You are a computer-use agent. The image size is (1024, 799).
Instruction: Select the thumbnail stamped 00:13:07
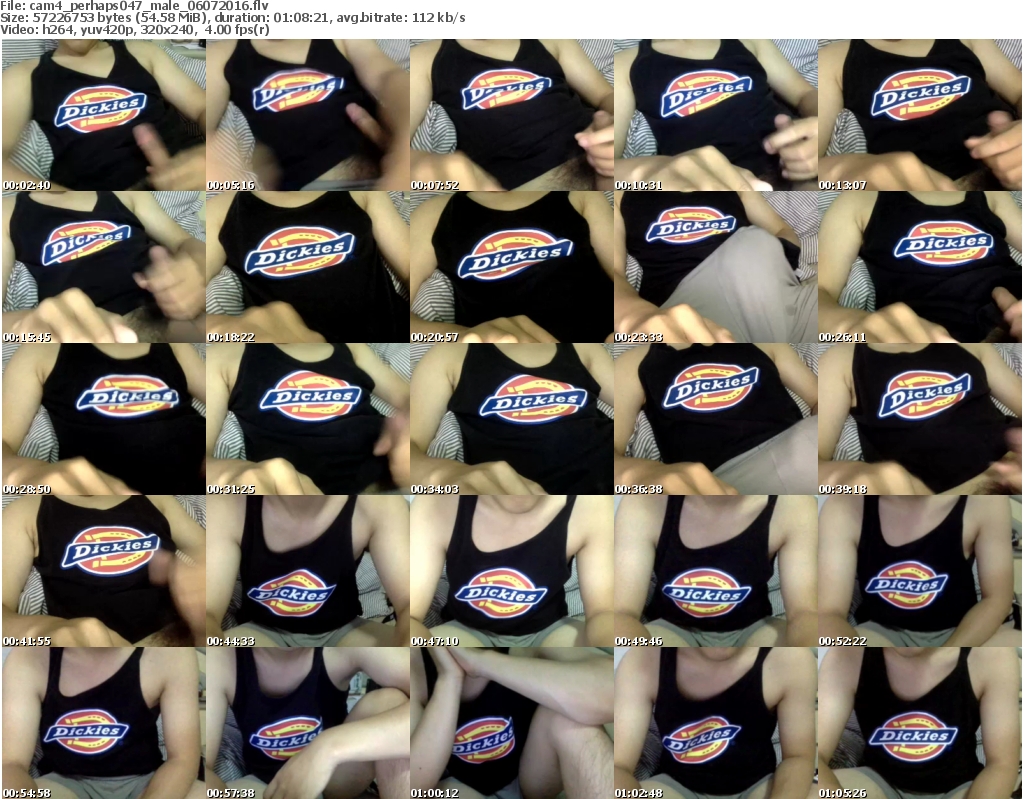click(920, 115)
